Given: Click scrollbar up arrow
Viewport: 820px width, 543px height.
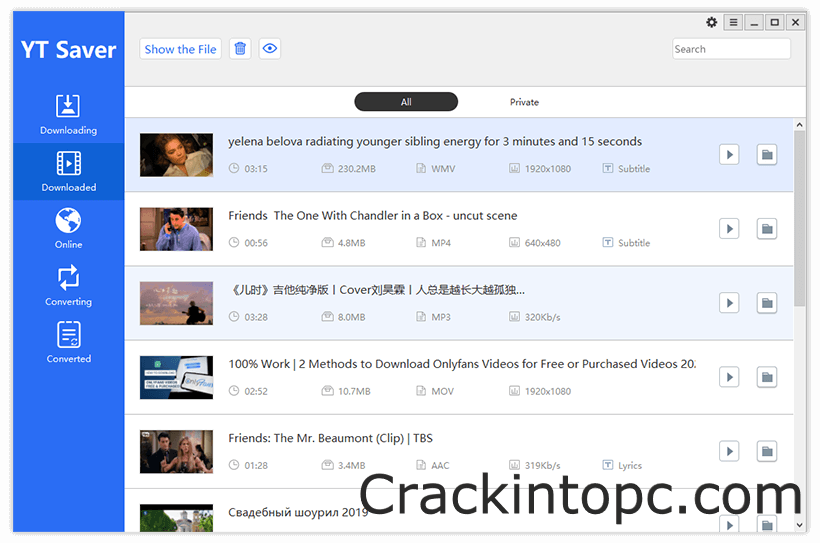Looking at the screenshot, I should pos(799,125).
